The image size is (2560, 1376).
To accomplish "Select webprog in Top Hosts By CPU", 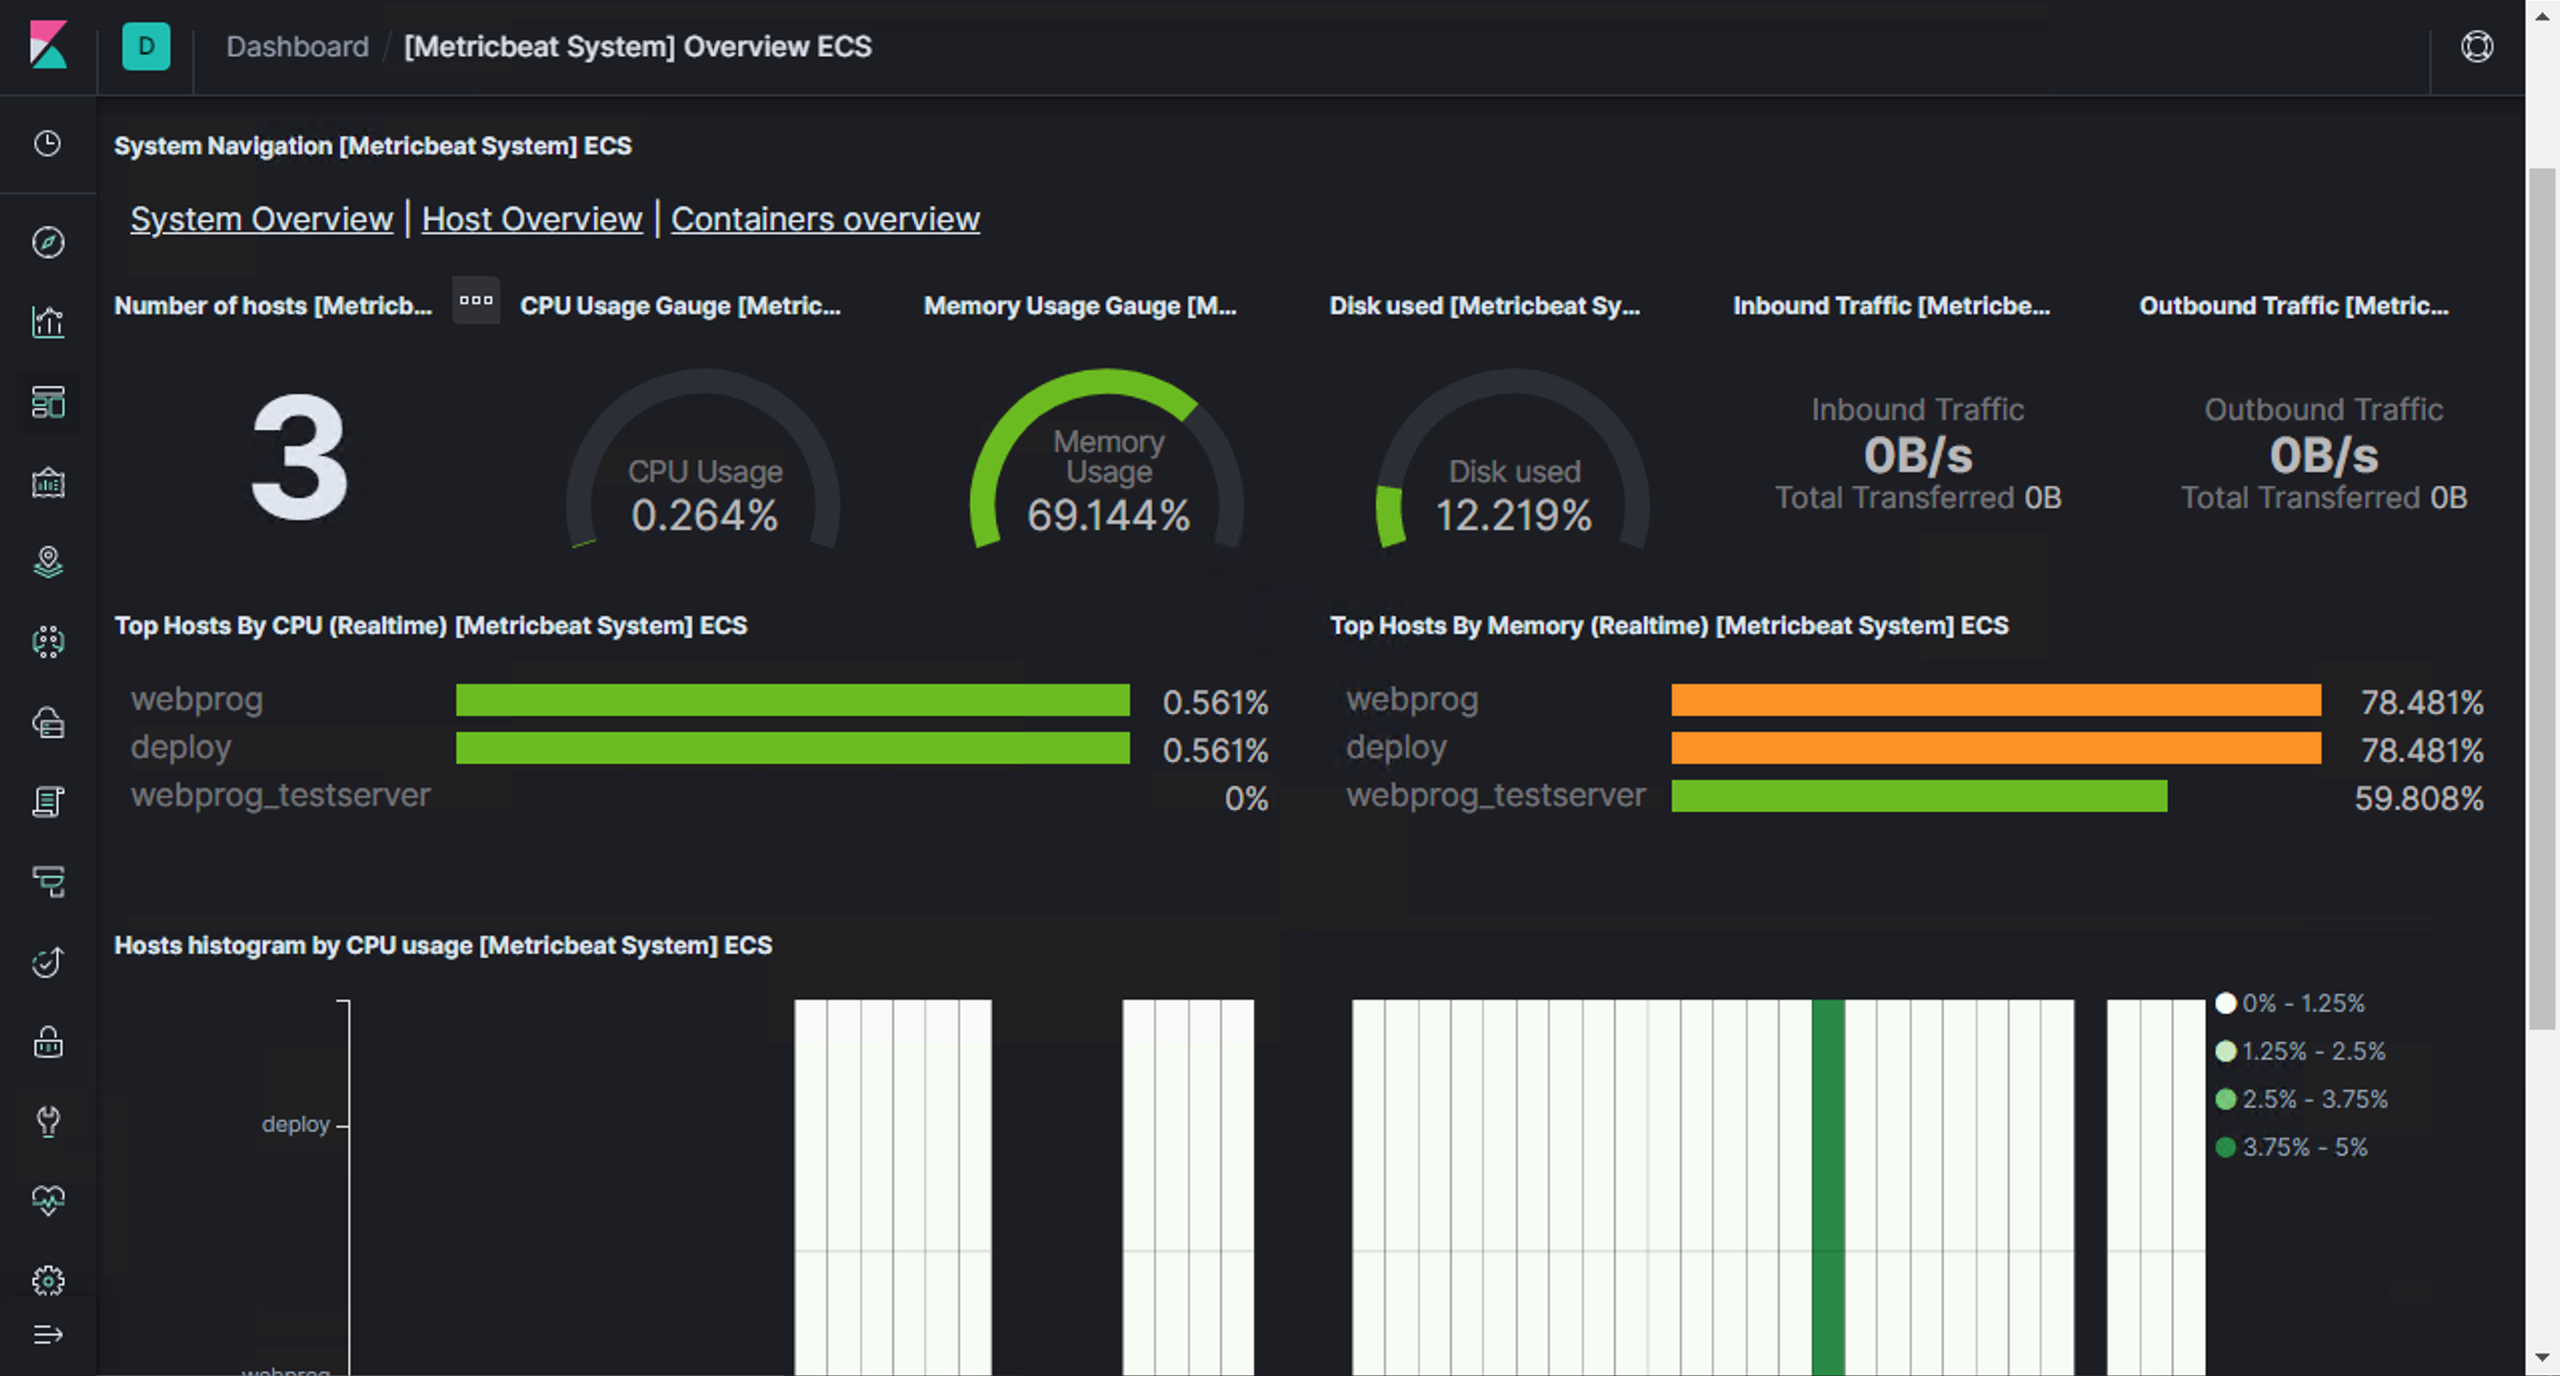I will click(196, 699).
